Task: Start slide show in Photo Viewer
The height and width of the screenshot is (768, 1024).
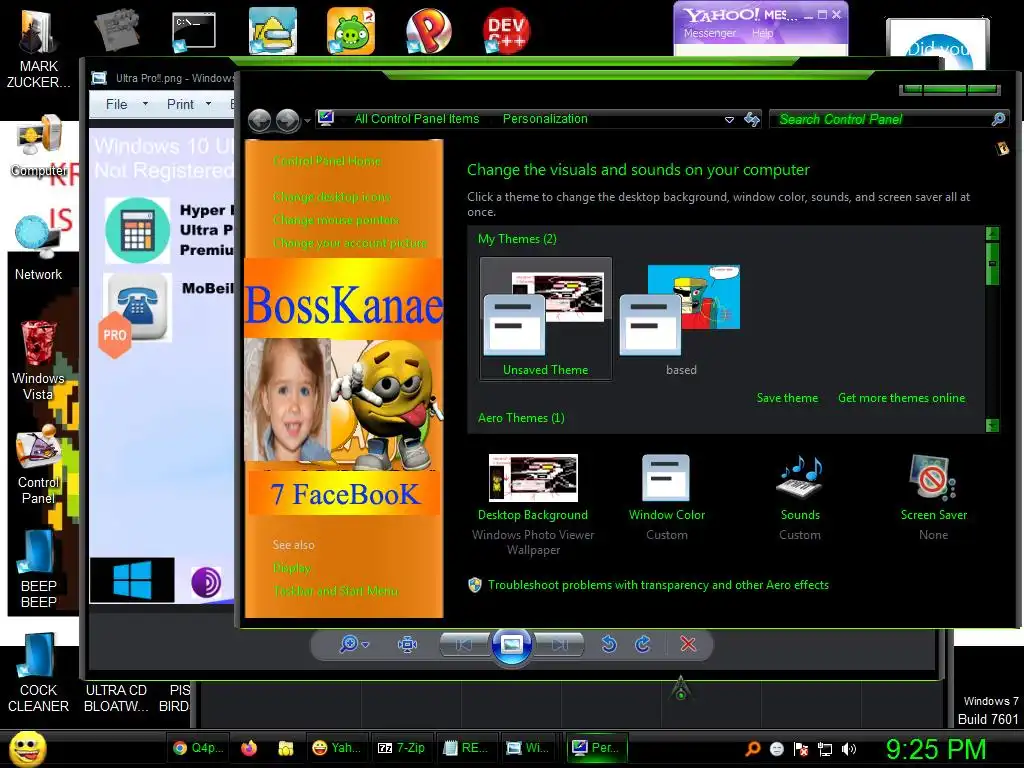Action: [x=511, y=645]
